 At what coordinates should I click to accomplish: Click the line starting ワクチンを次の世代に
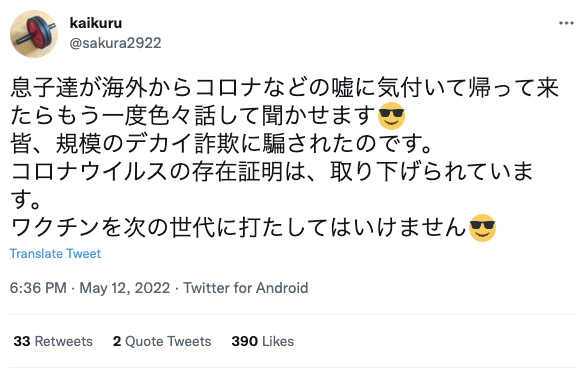[x=253, y=228]
